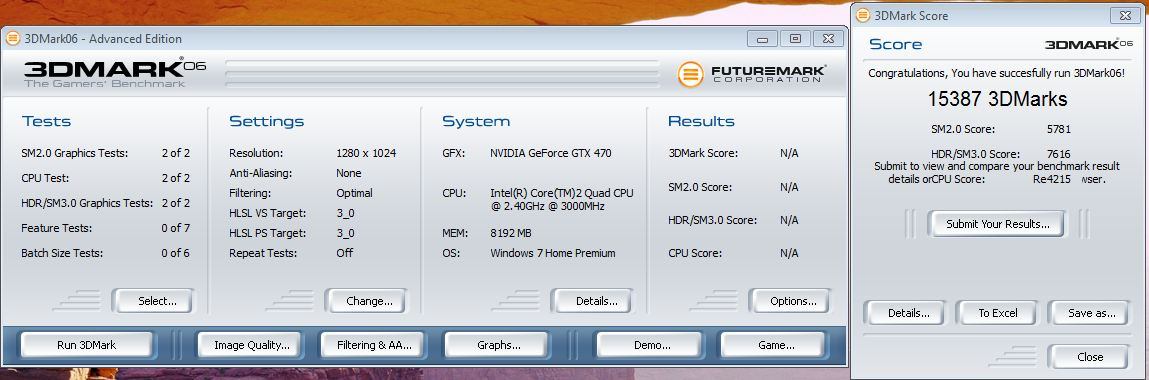The width and height of the screenshot is (1149, 380).
Task: Click the 3DMark Score N/A value
Action: [x=789, y=153]
